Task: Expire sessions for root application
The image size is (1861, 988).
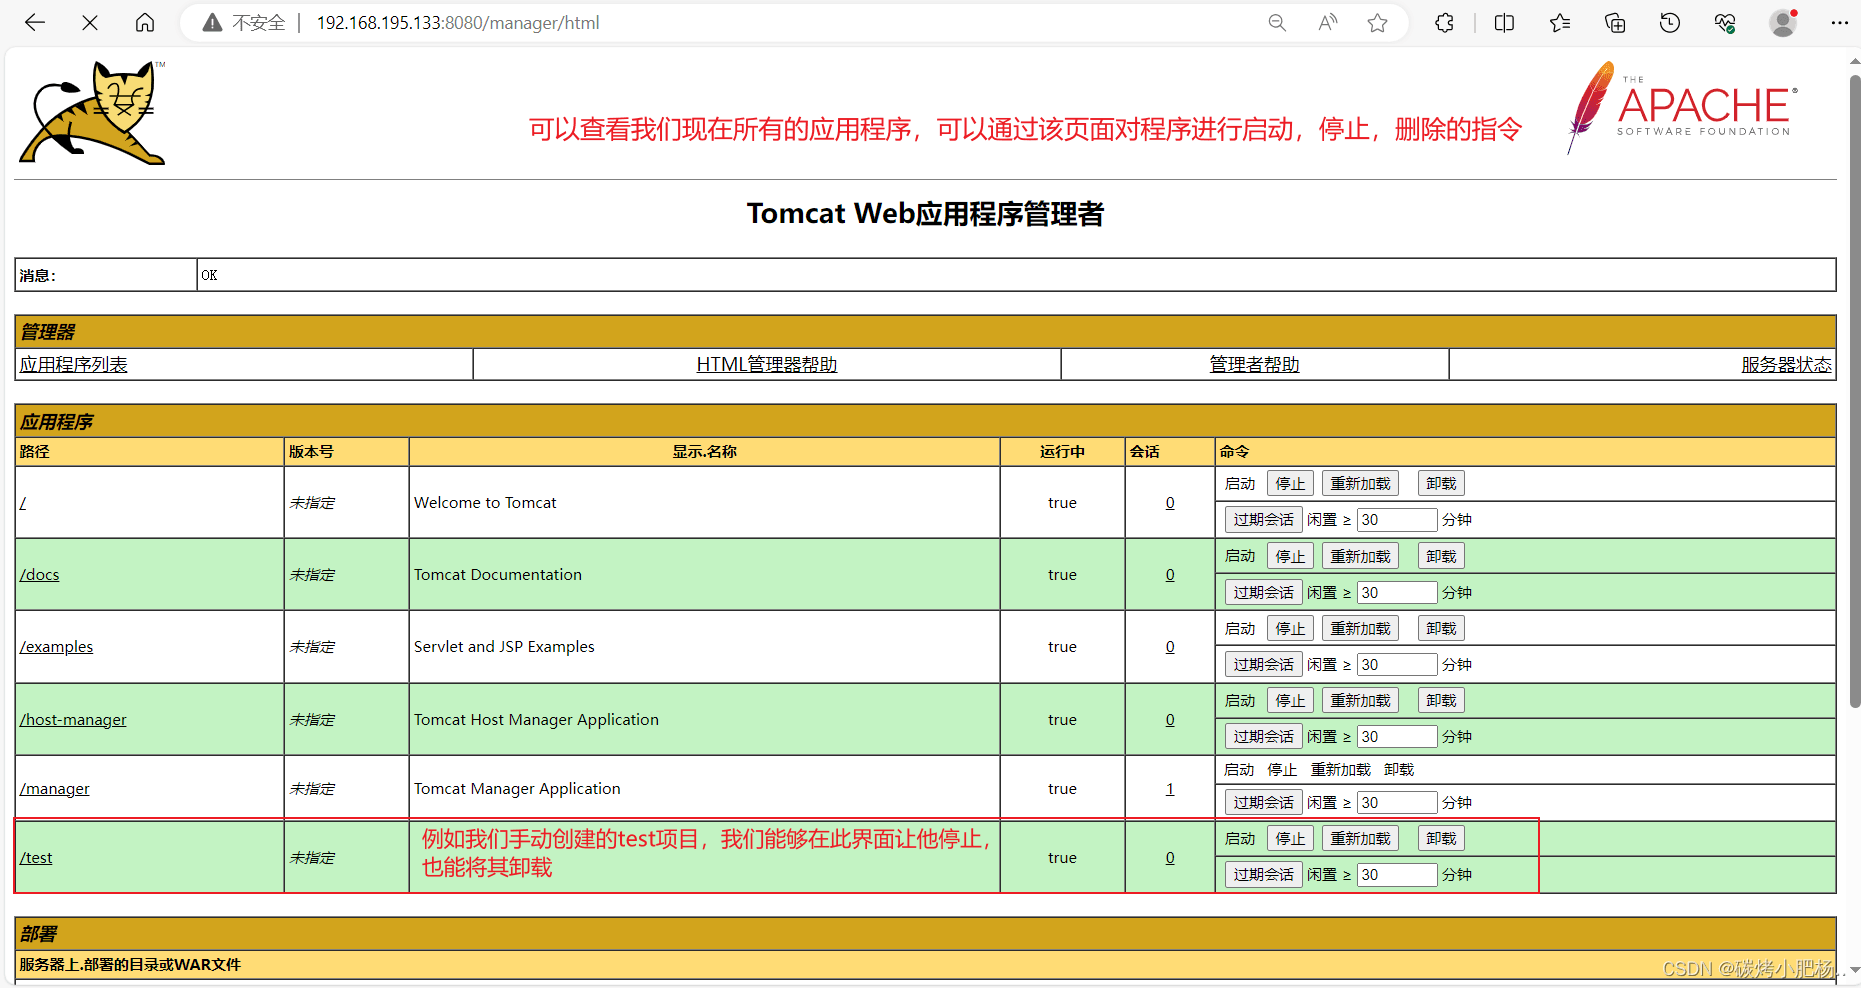Action: click(x=1264, y=520)
